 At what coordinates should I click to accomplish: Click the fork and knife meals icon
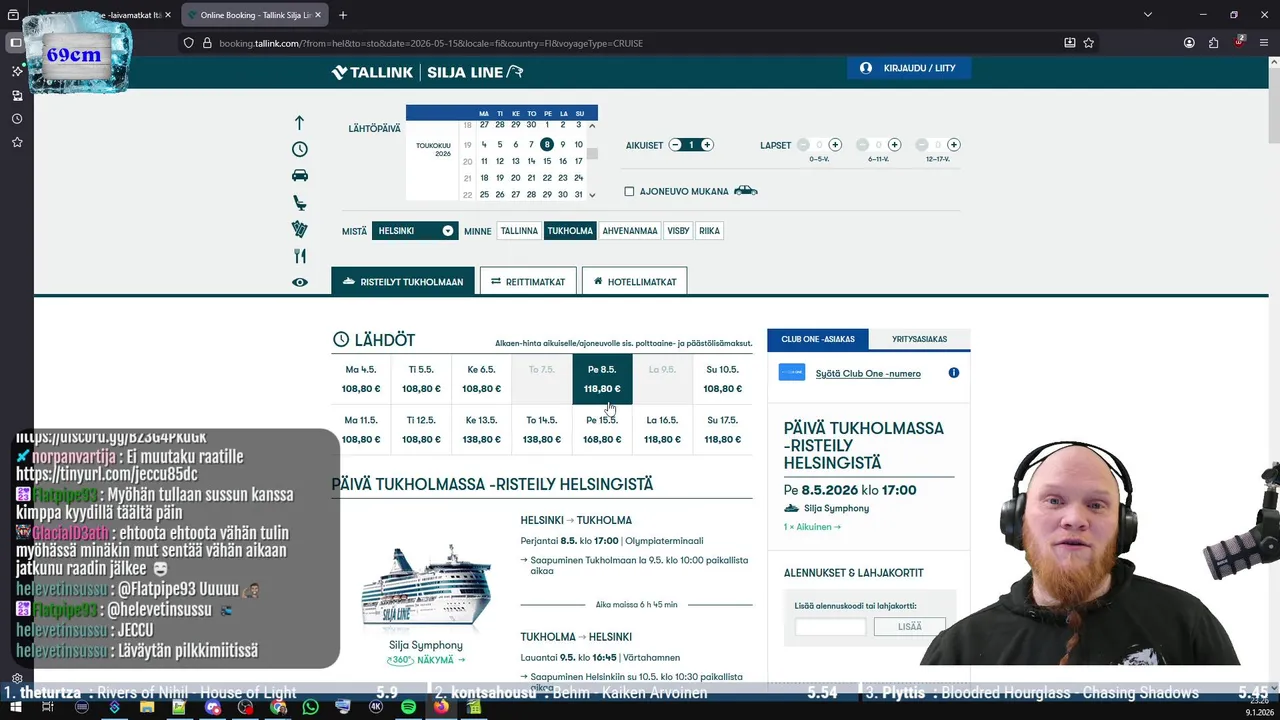pos(299,256)
